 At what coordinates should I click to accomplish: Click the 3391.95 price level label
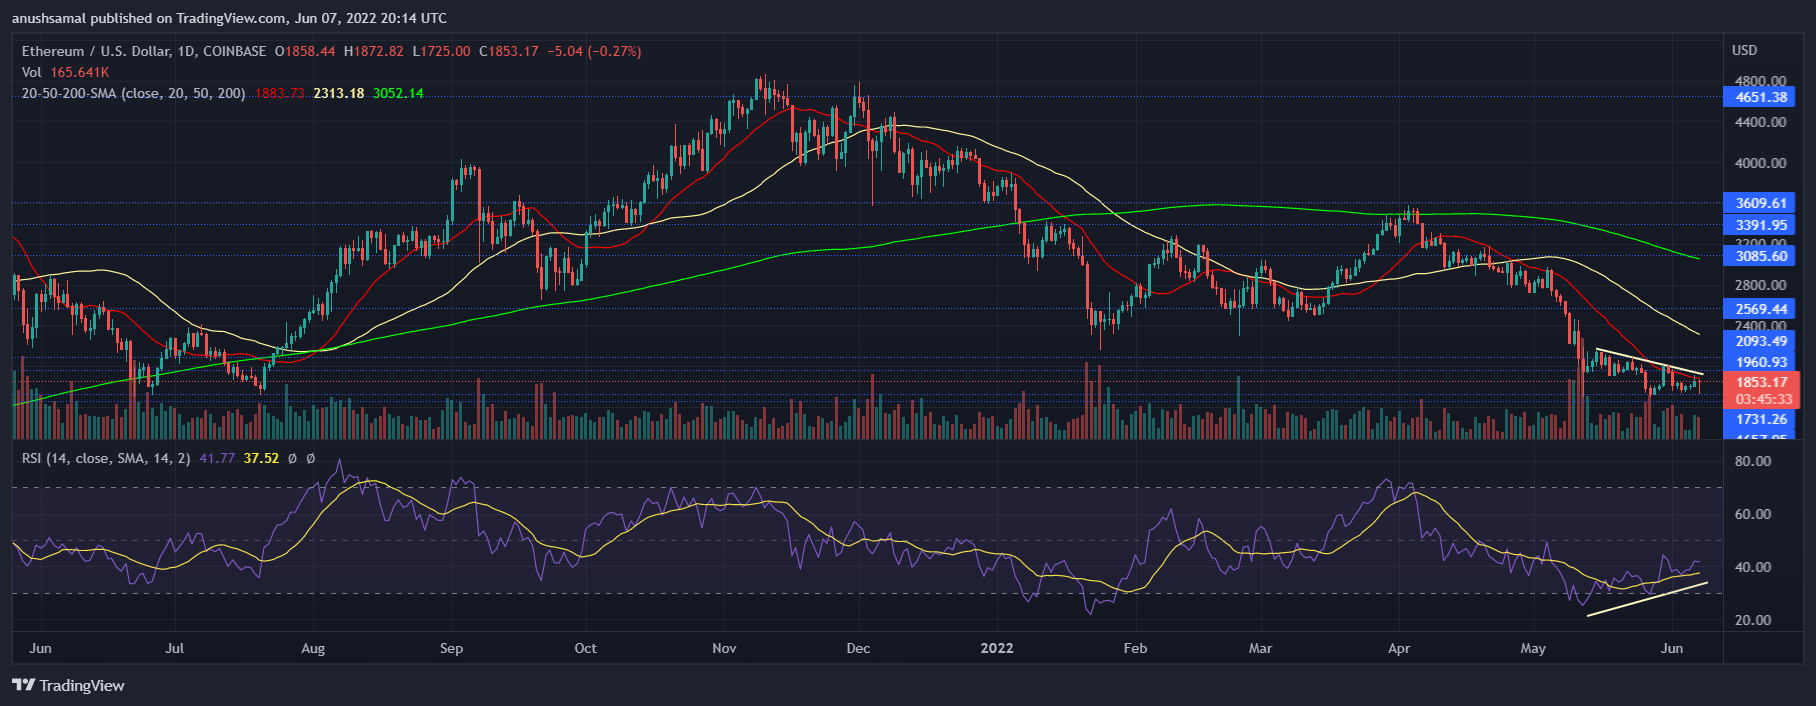[x=1759, y=225]
